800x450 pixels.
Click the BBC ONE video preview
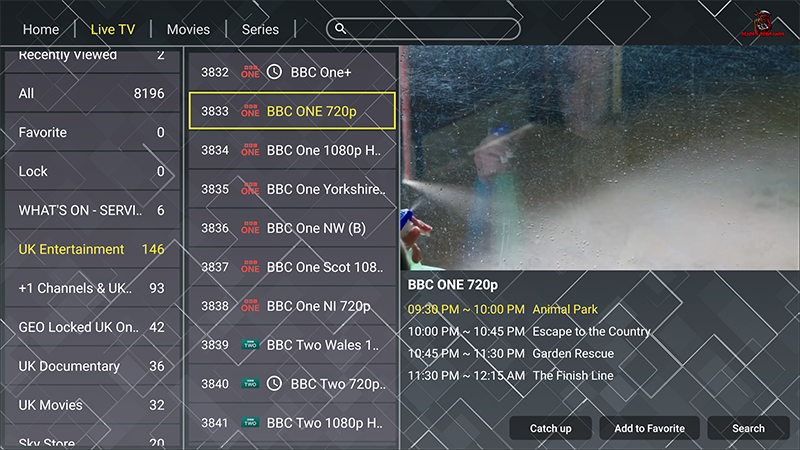pyautogui.click(x=600, y=157)
